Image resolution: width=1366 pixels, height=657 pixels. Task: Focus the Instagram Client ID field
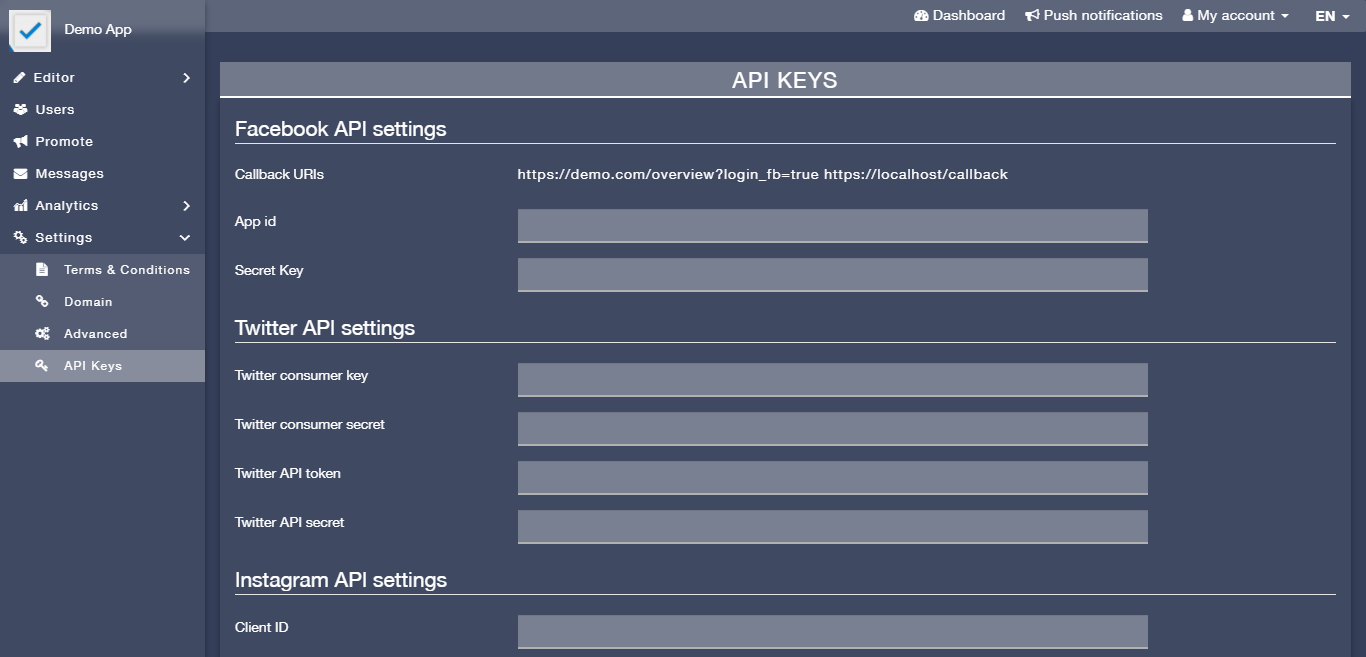point(833,632)
